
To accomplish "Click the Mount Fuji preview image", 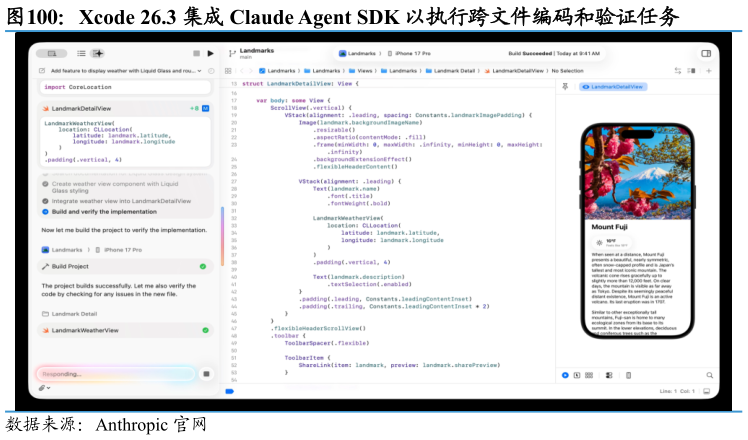I will click(637, 174).
